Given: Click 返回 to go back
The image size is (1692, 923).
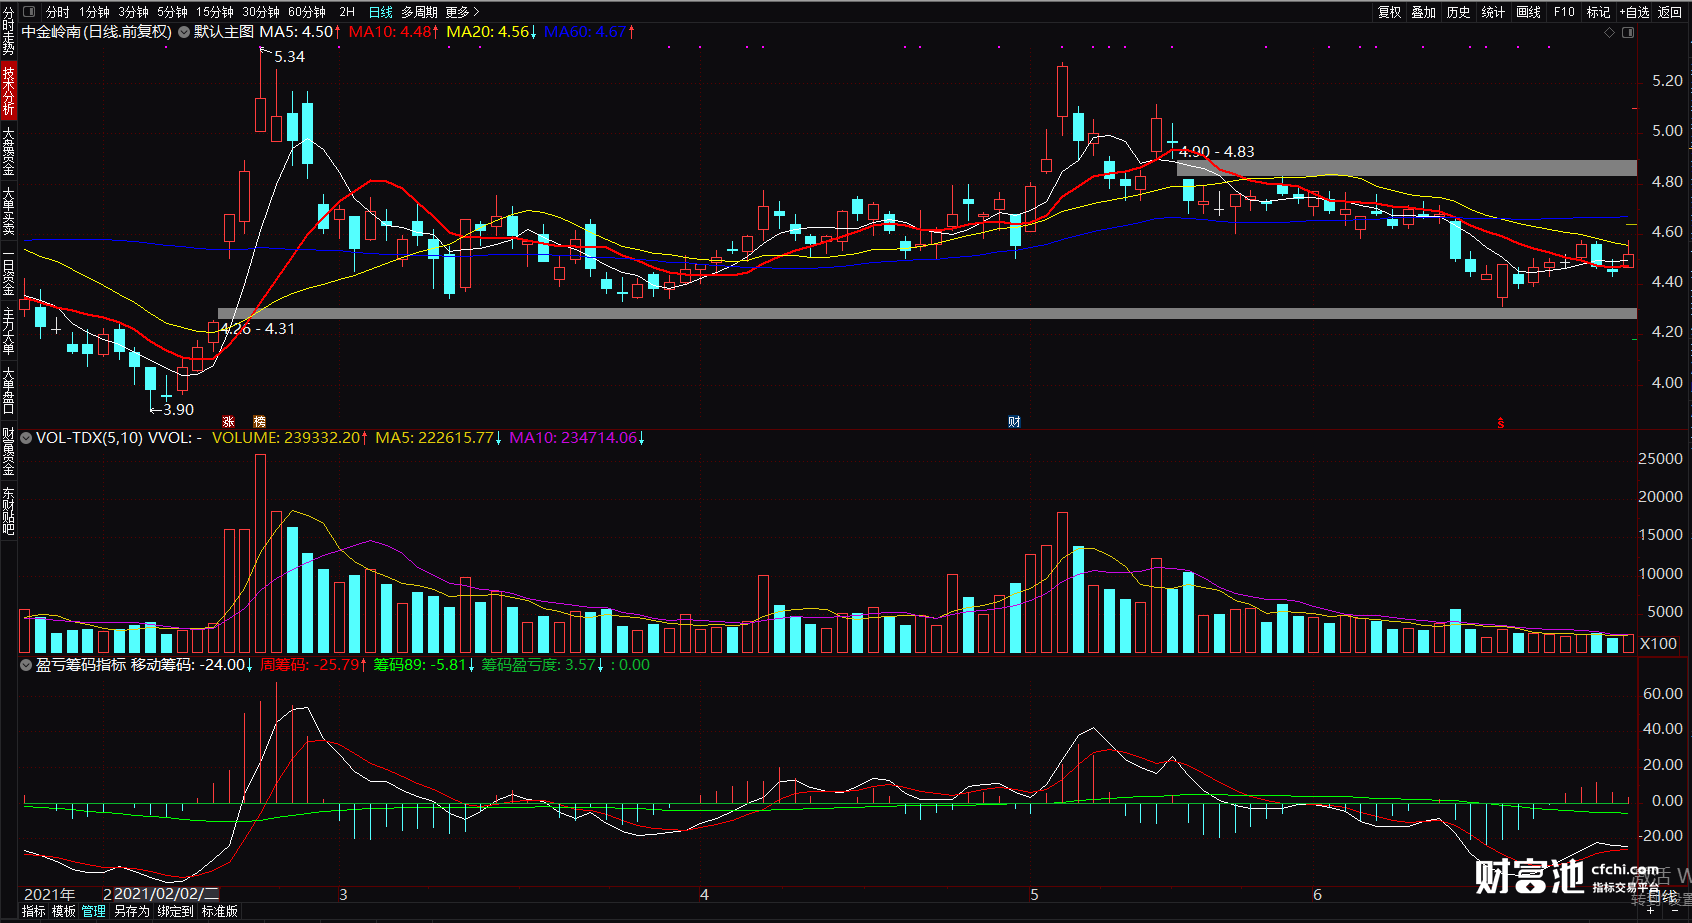Looking at the screenshot, I should pos(1670,12).
